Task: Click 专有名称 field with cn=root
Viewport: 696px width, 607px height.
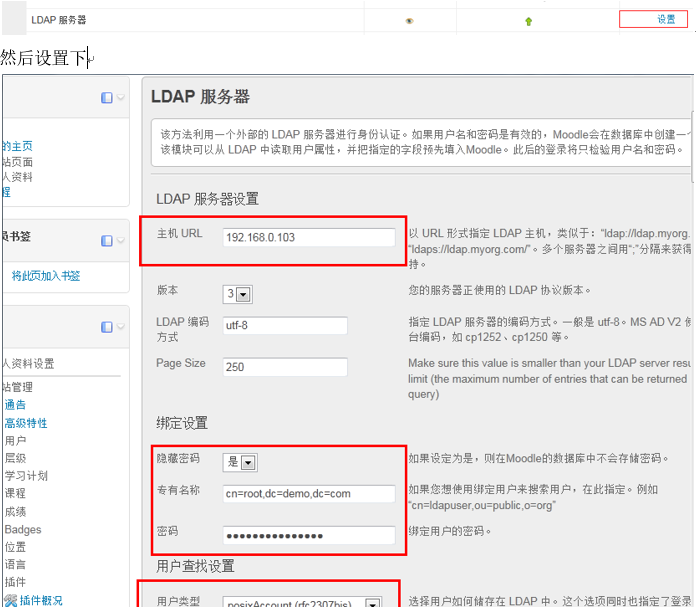Action: coord(308,494)
